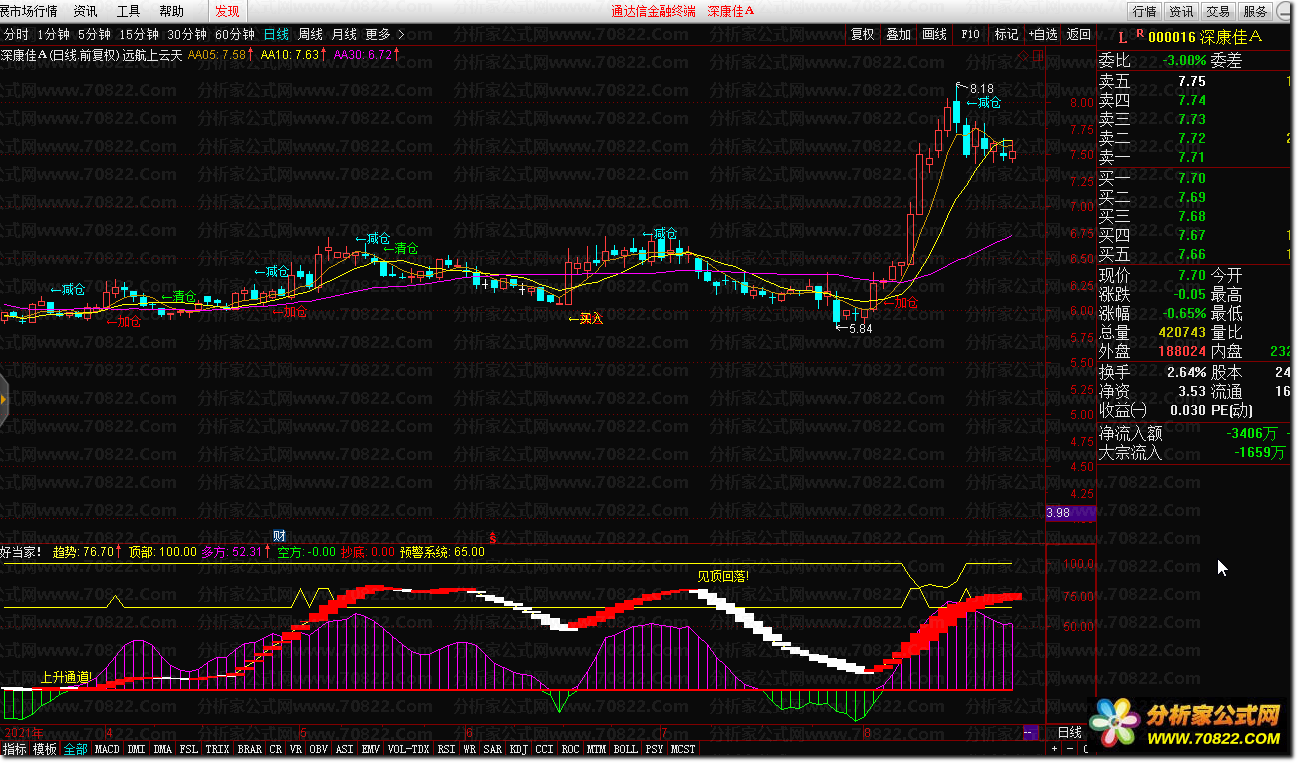The height and width of the screenshot is (763, 1299).
Task: Expand the 更多 periods list
Action: click(x=385, y=34)
